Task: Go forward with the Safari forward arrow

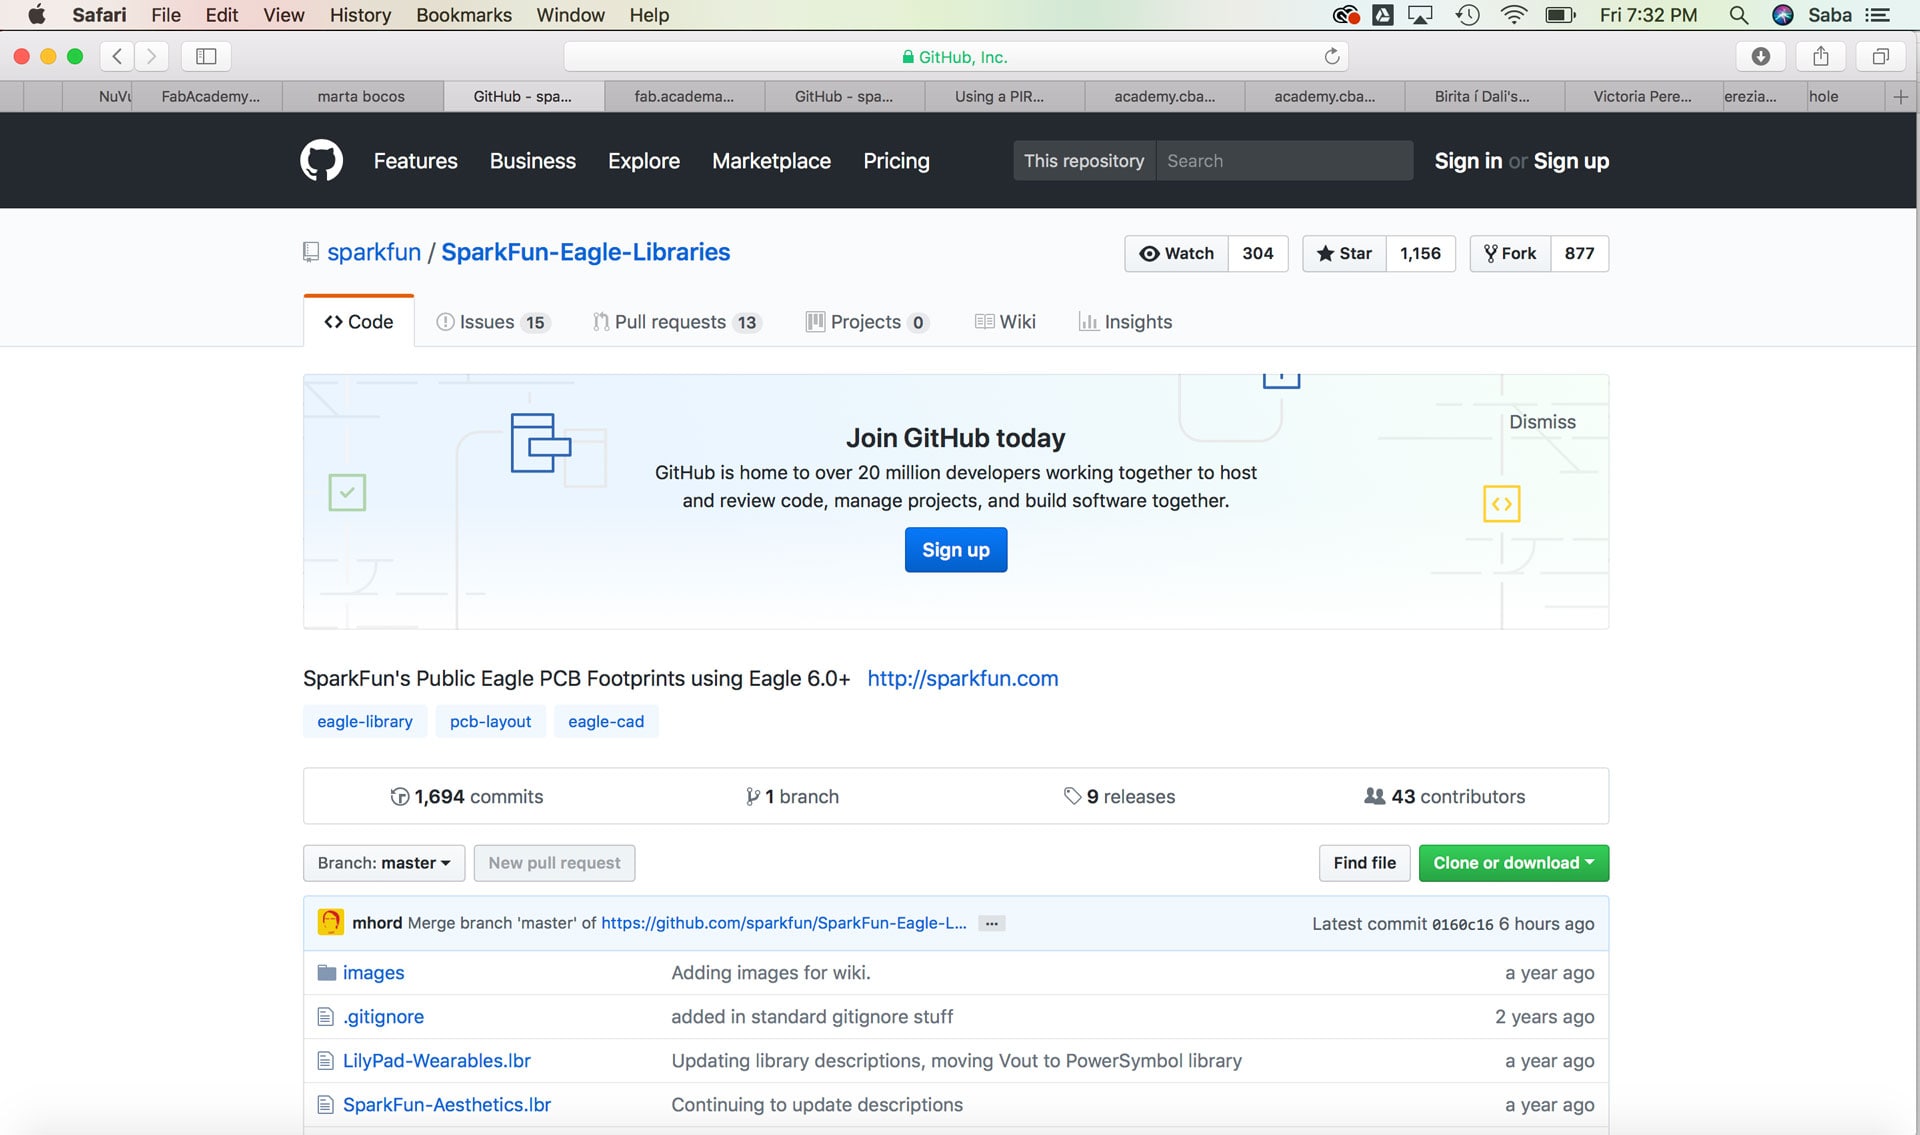Action: (x=151, y=56)
